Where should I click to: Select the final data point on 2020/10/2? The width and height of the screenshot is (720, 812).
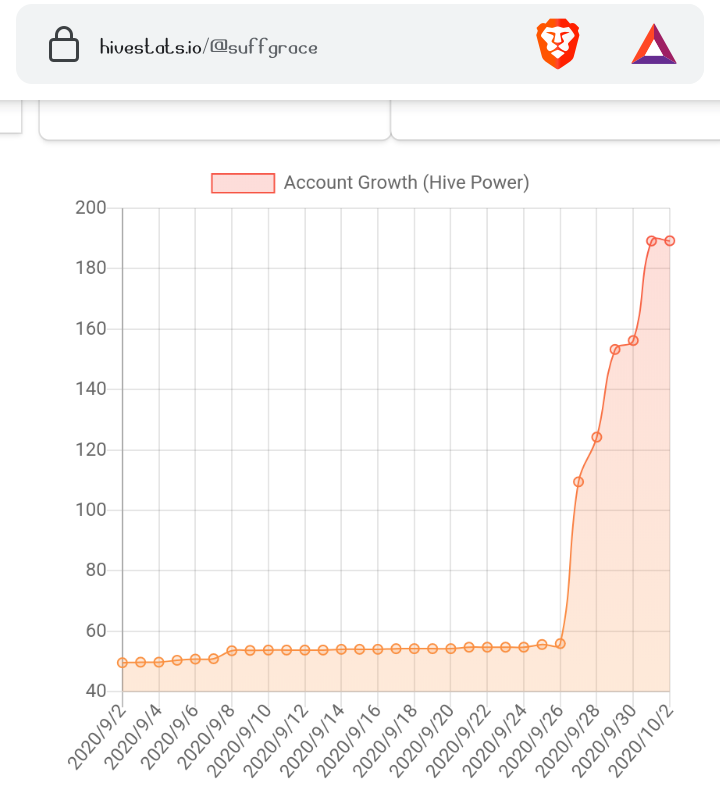click(670, 241)
